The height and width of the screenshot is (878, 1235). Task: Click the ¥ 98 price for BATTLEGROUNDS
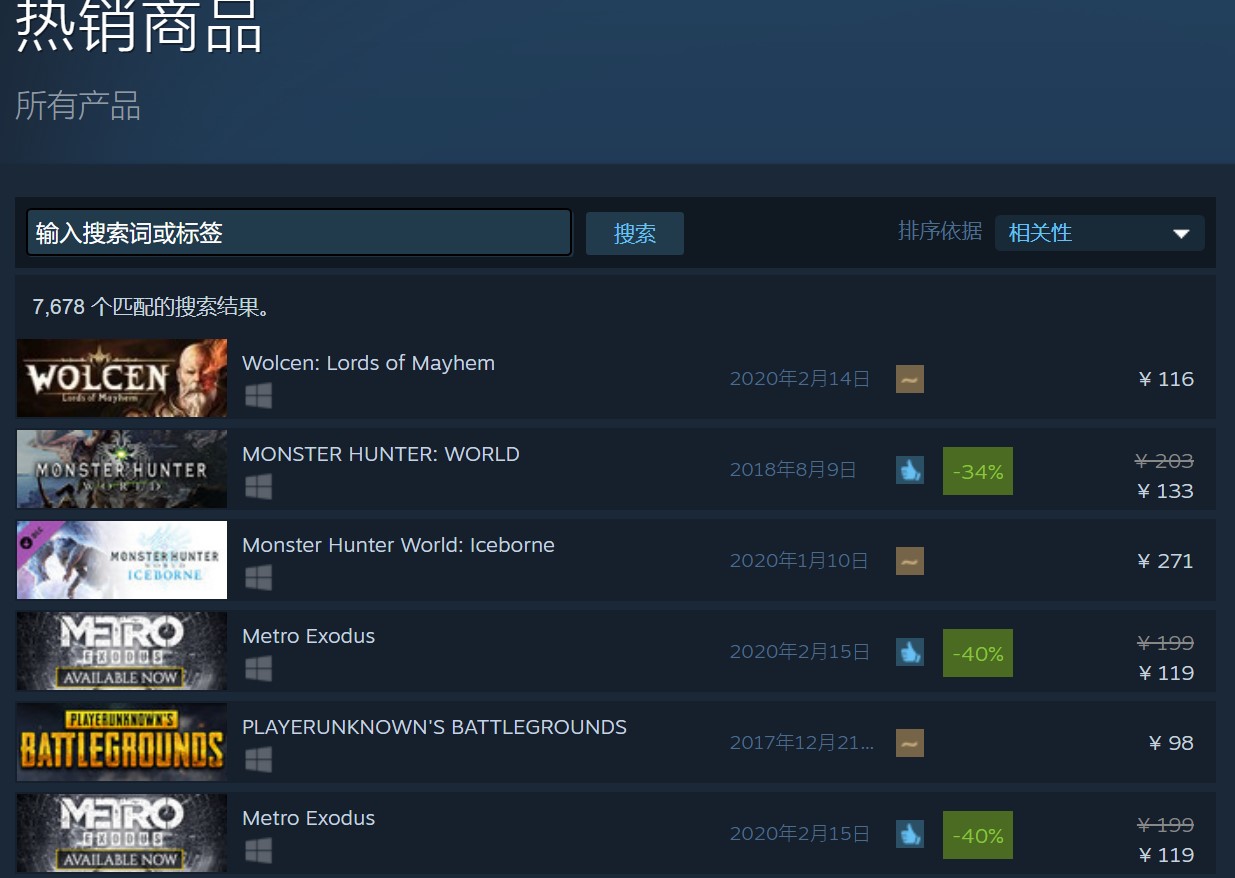1172,743
